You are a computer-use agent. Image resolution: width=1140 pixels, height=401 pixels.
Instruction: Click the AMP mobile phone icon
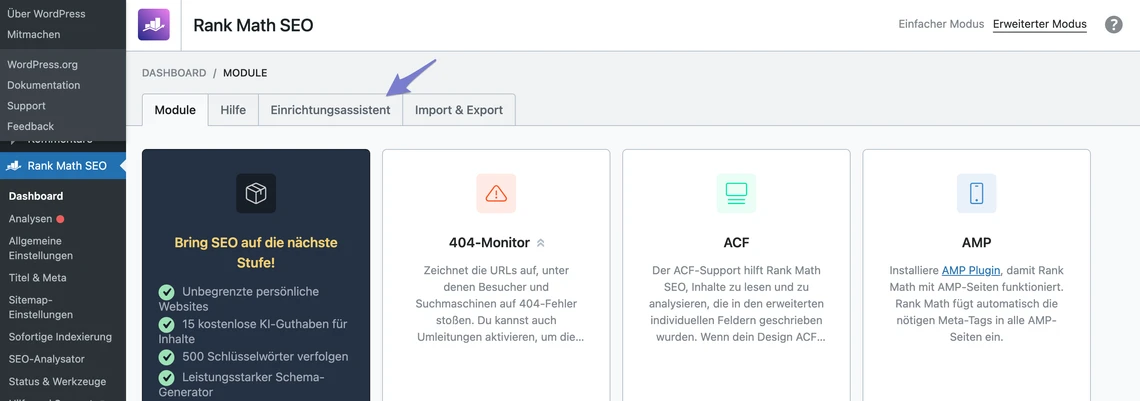976,193
